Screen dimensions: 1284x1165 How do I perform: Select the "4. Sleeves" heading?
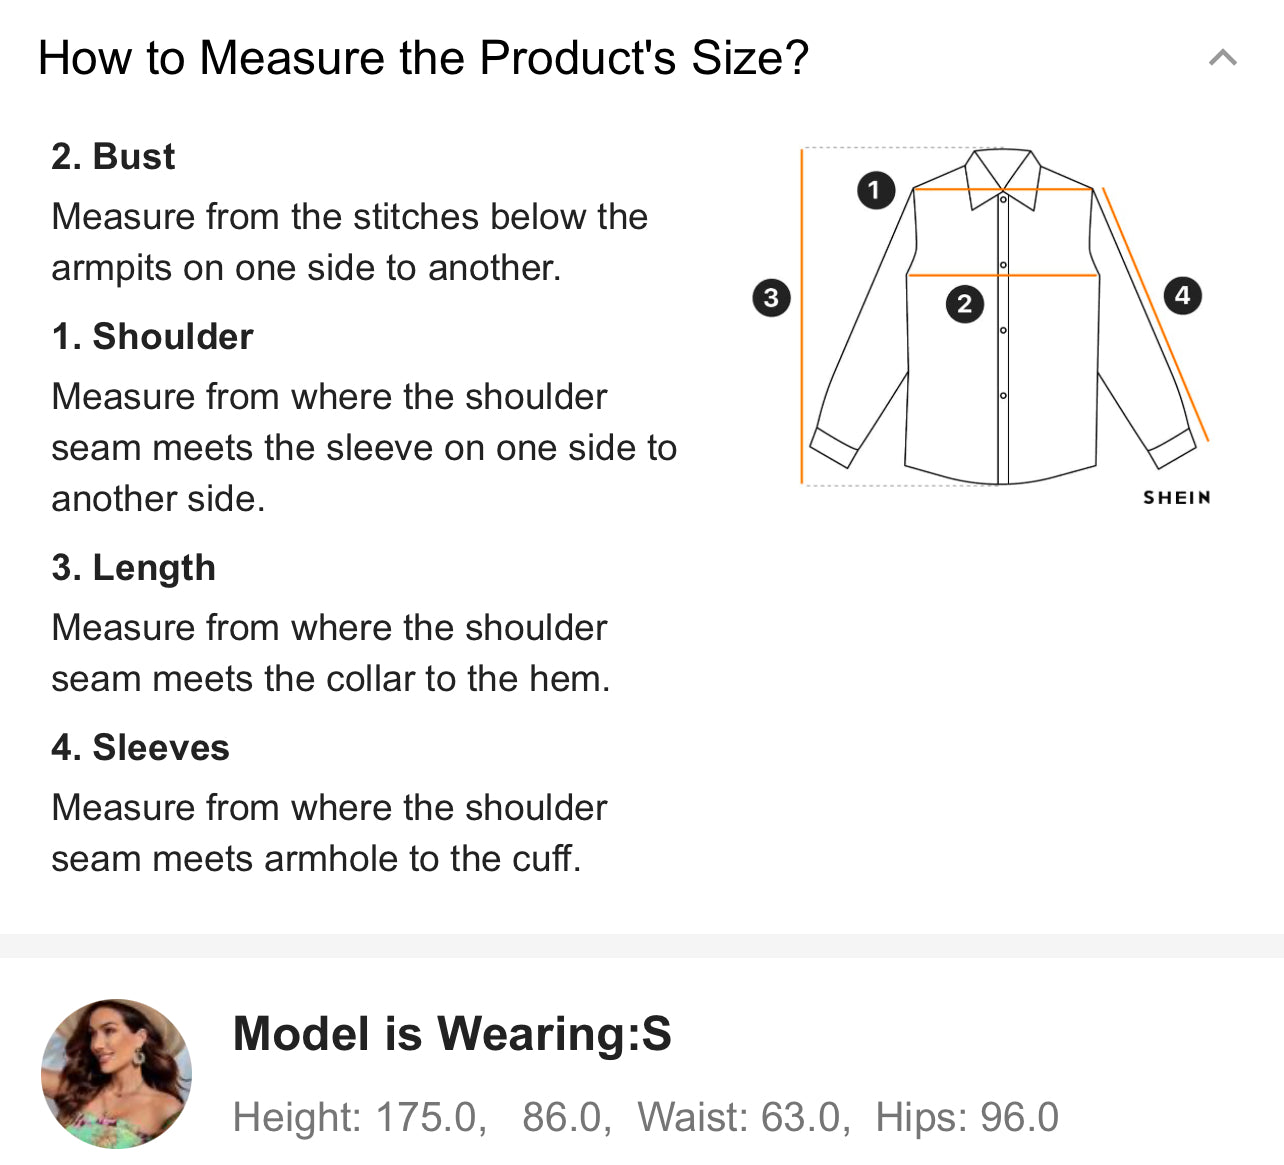pos(140,748)
